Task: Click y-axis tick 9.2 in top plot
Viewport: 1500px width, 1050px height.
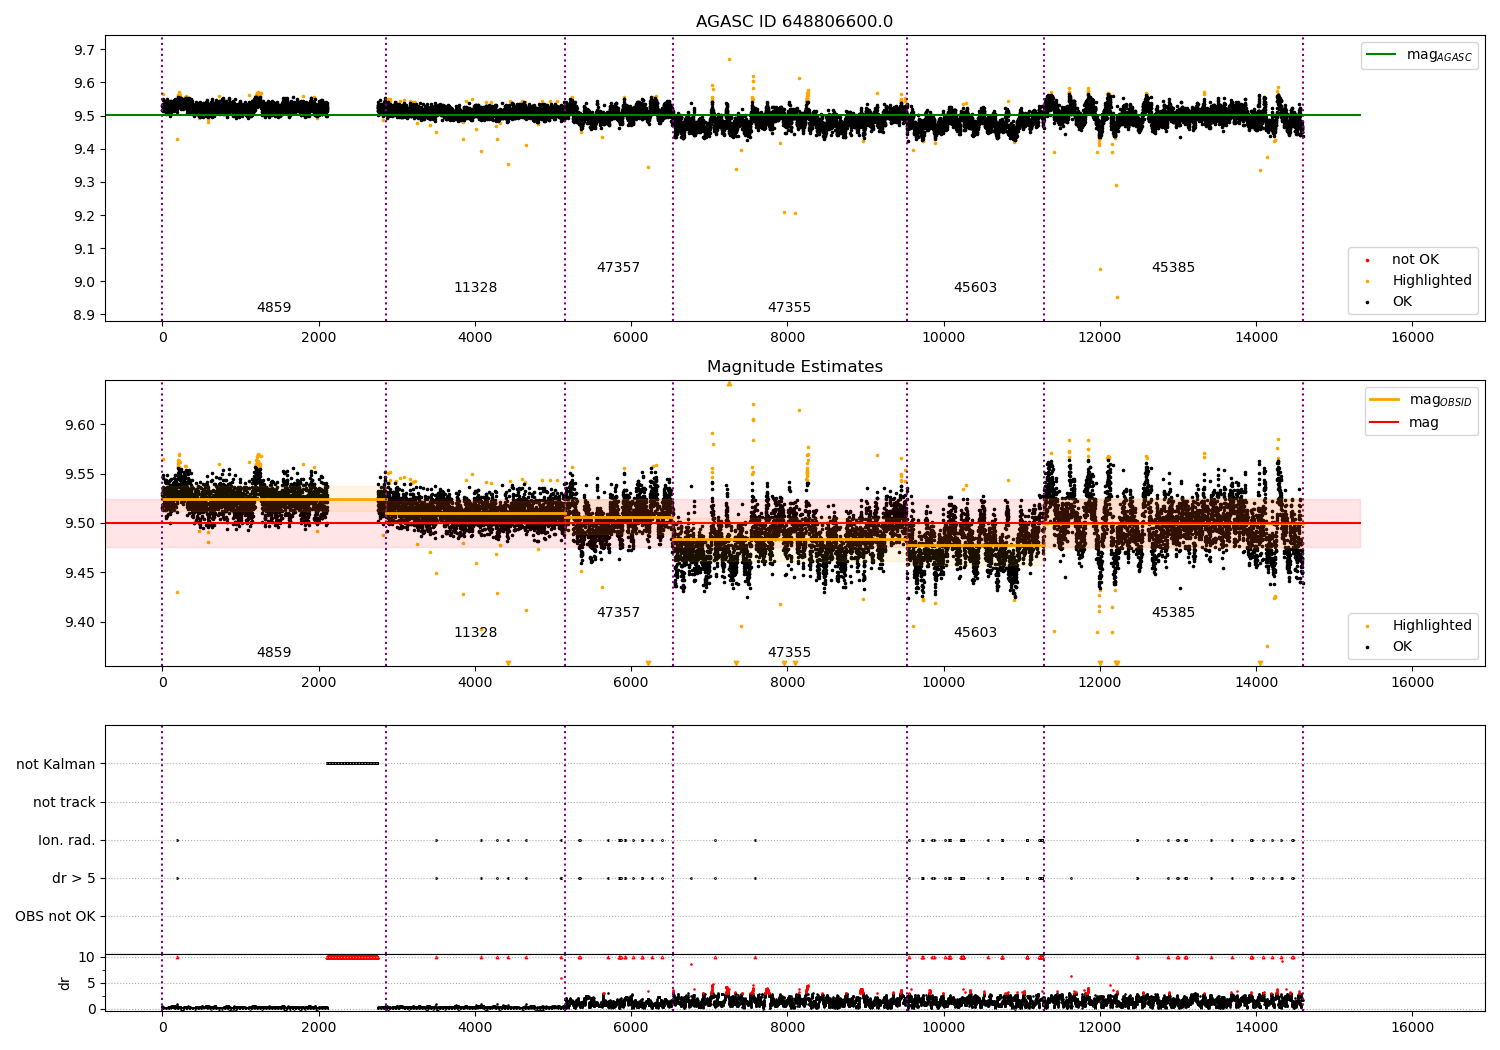Action: (85, 216)
